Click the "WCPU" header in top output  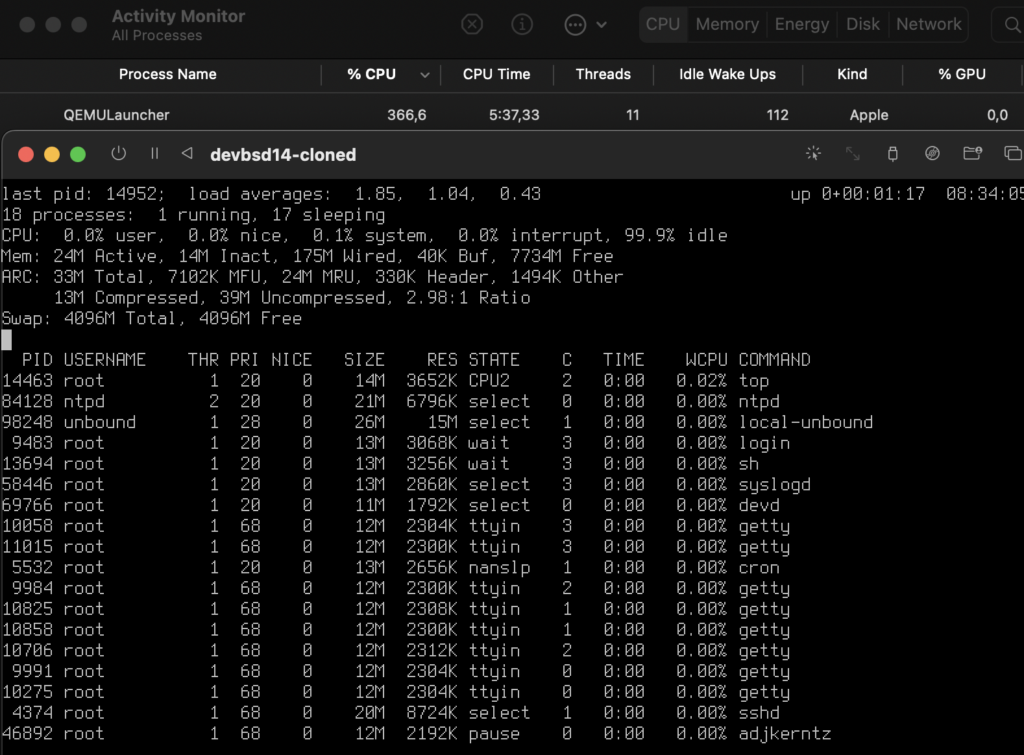pos(707,360)
